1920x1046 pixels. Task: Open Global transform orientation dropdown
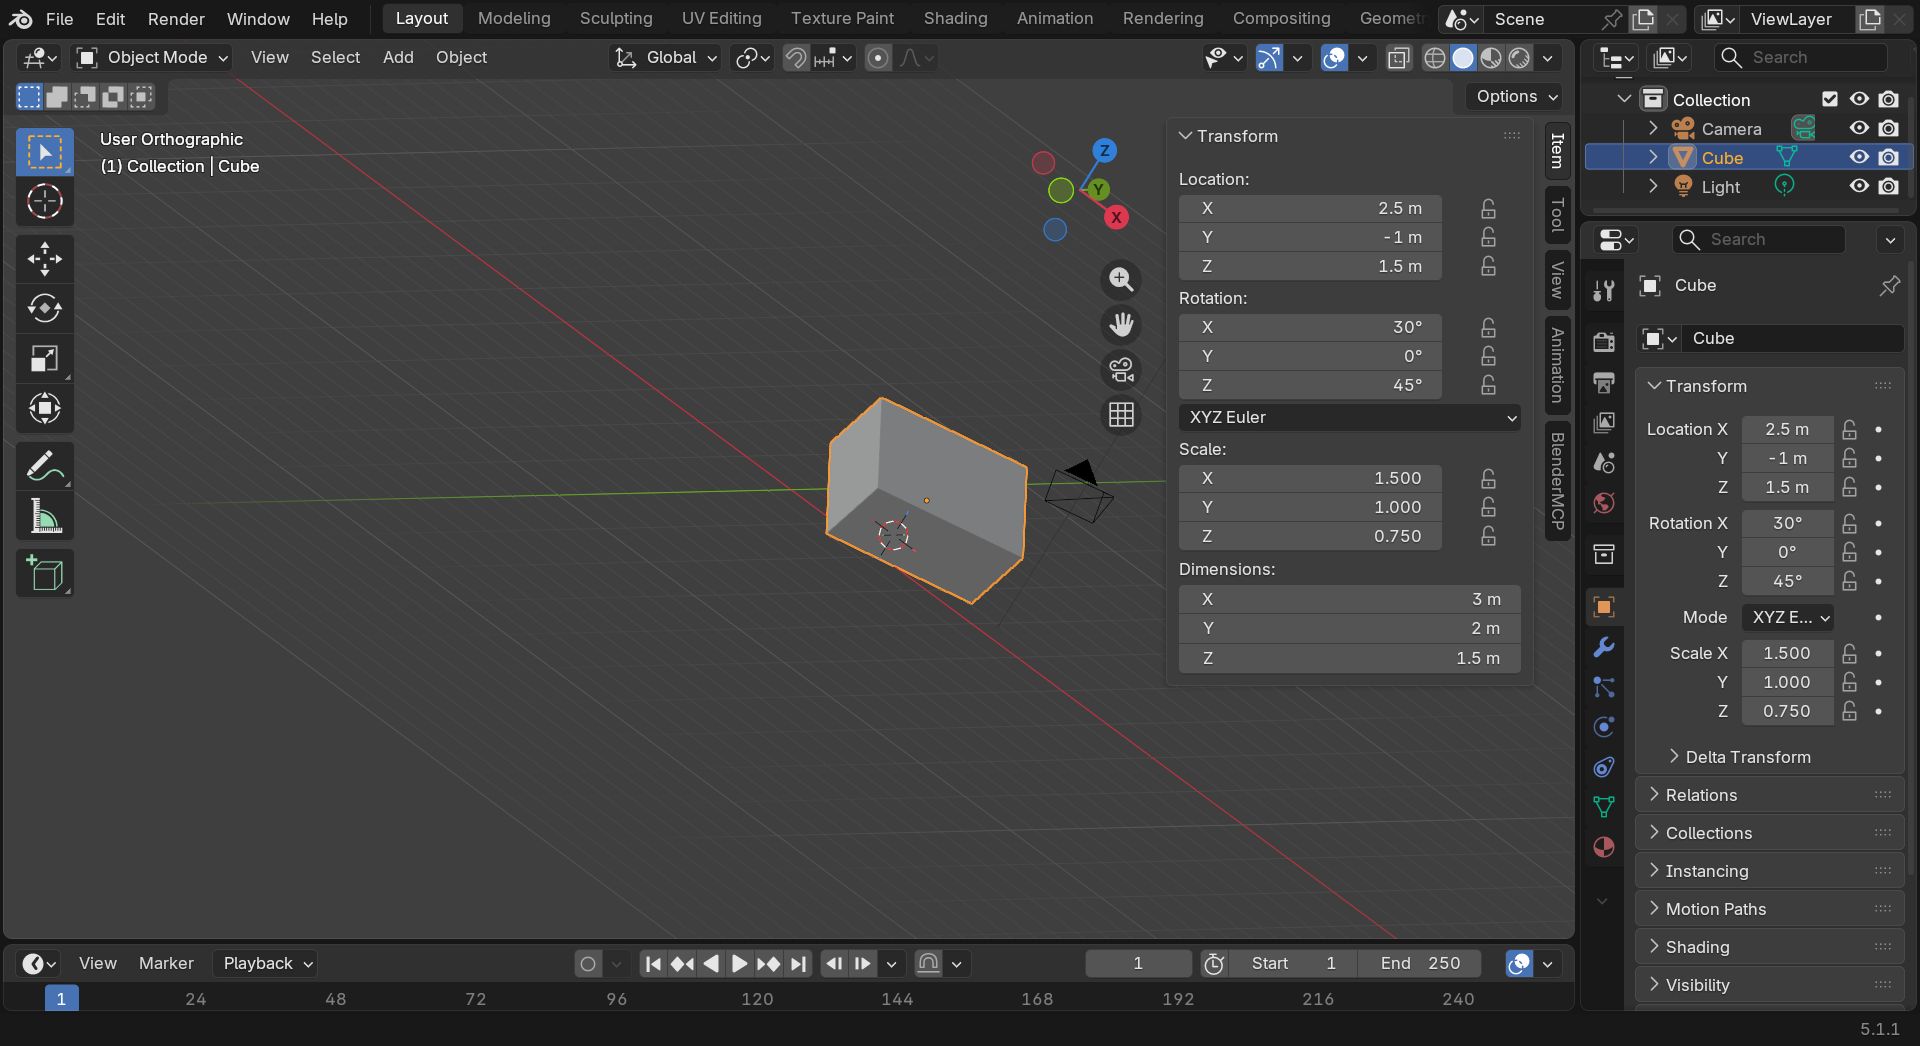665,58
